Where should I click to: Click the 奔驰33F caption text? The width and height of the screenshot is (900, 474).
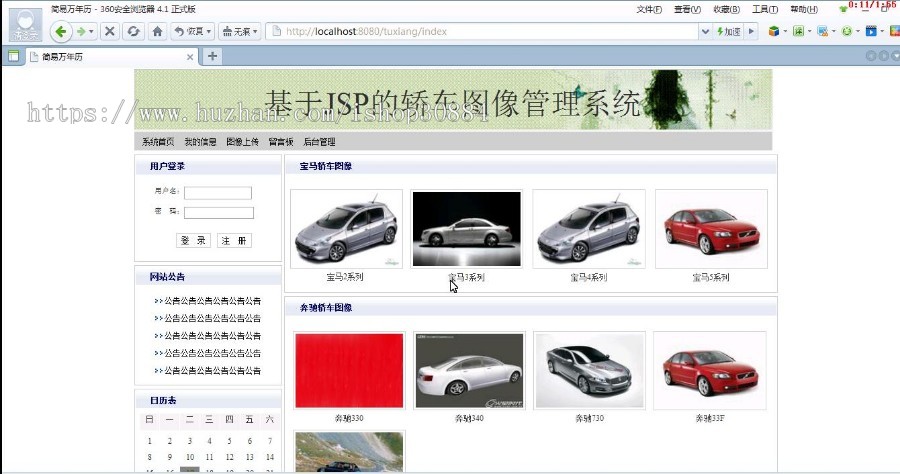click(x=710, y=418)
